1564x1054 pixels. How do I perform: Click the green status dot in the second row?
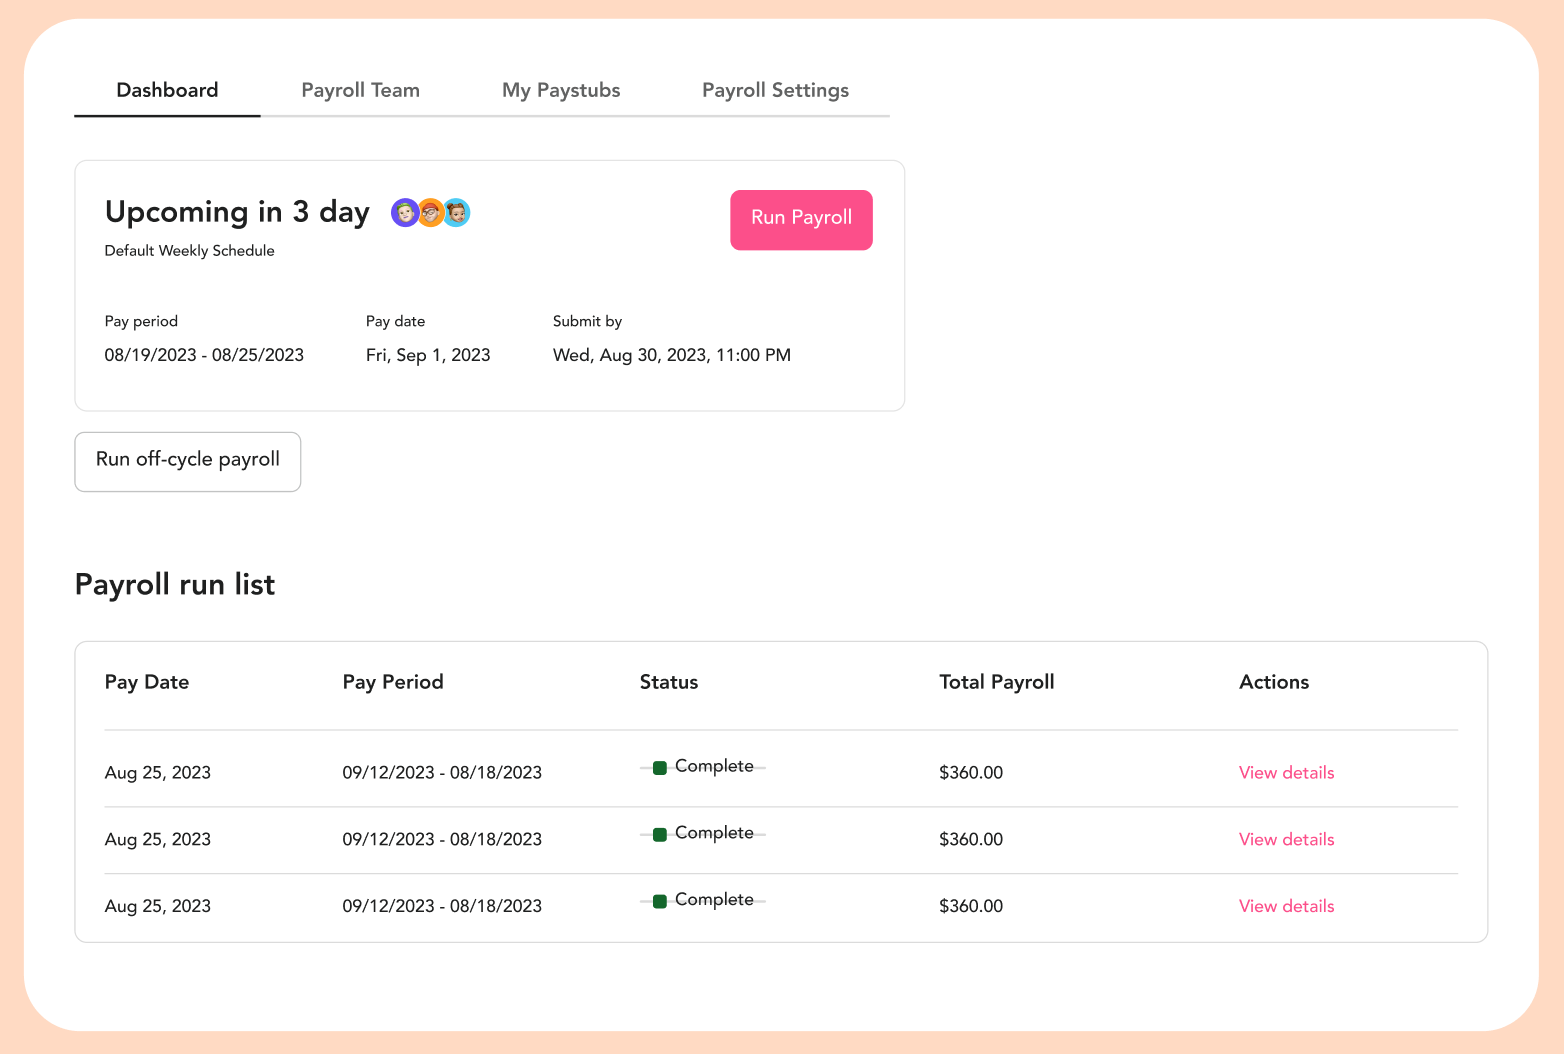pos(659,834)
